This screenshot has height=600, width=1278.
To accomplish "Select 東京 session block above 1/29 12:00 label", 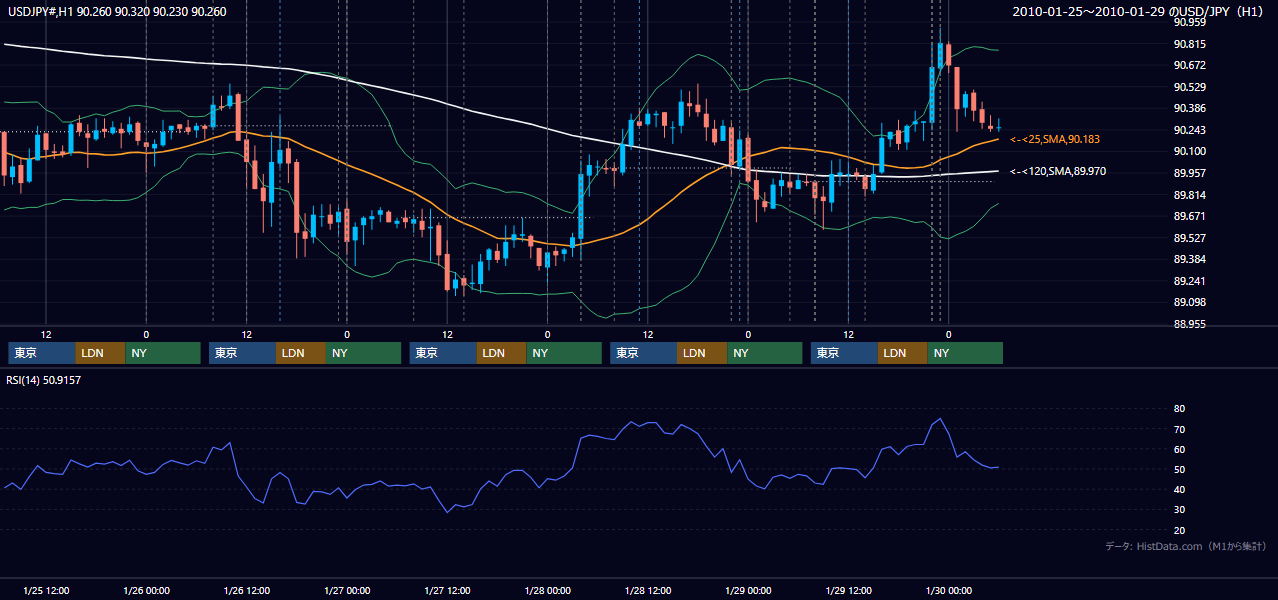I will (845, 353).
